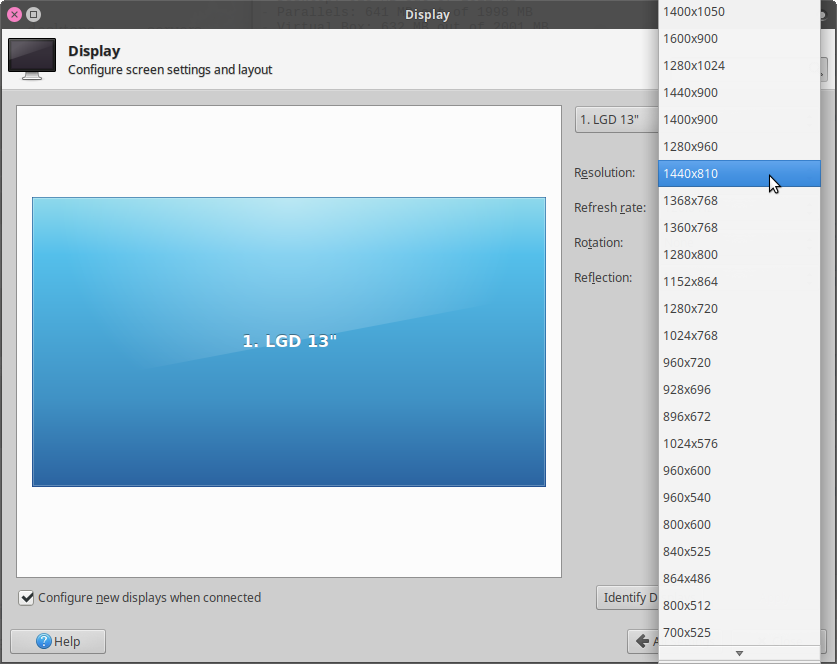Pick 896x672 from the list

pyautogui.click(x=739, y=417)
